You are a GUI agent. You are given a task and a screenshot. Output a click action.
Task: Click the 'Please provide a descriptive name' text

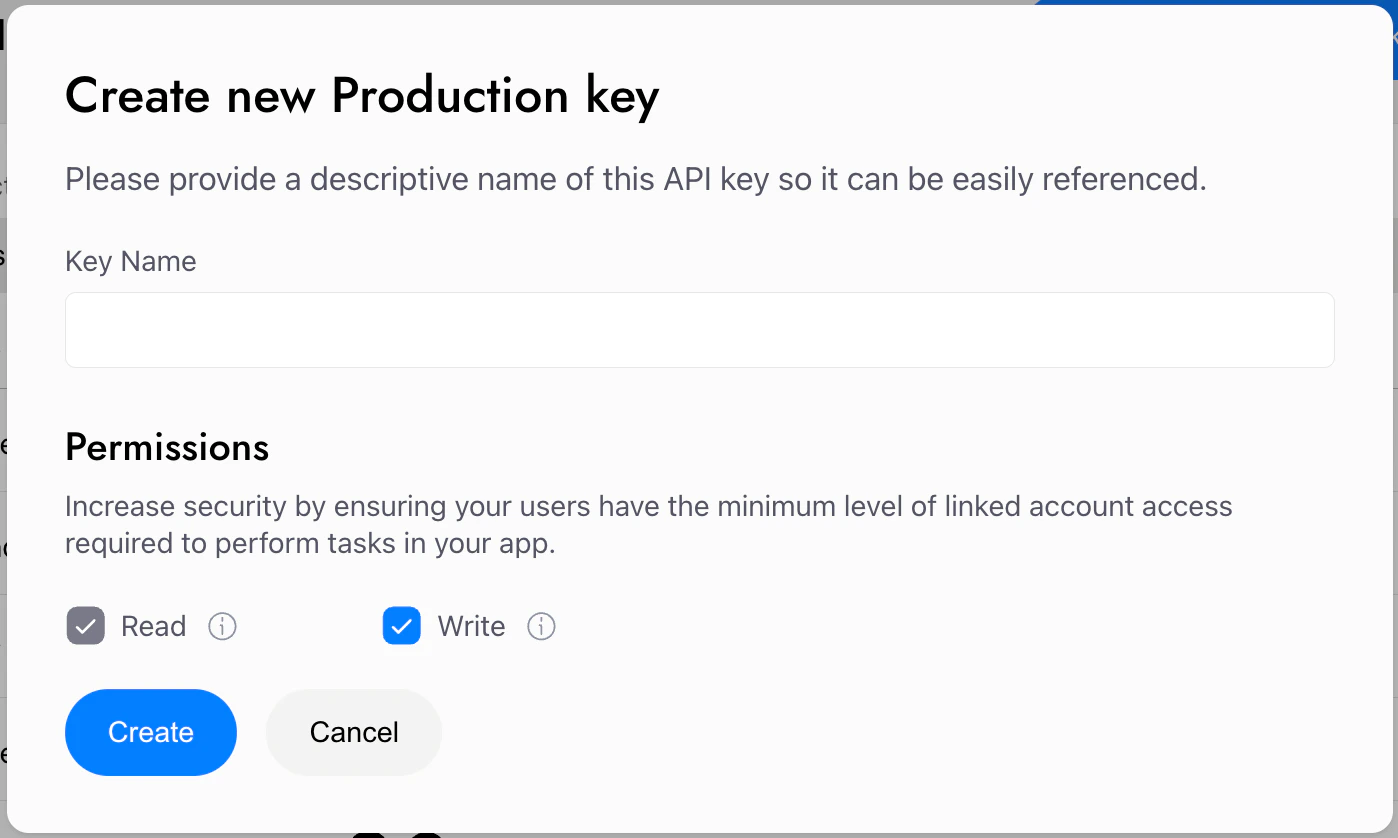coord(300,180)
